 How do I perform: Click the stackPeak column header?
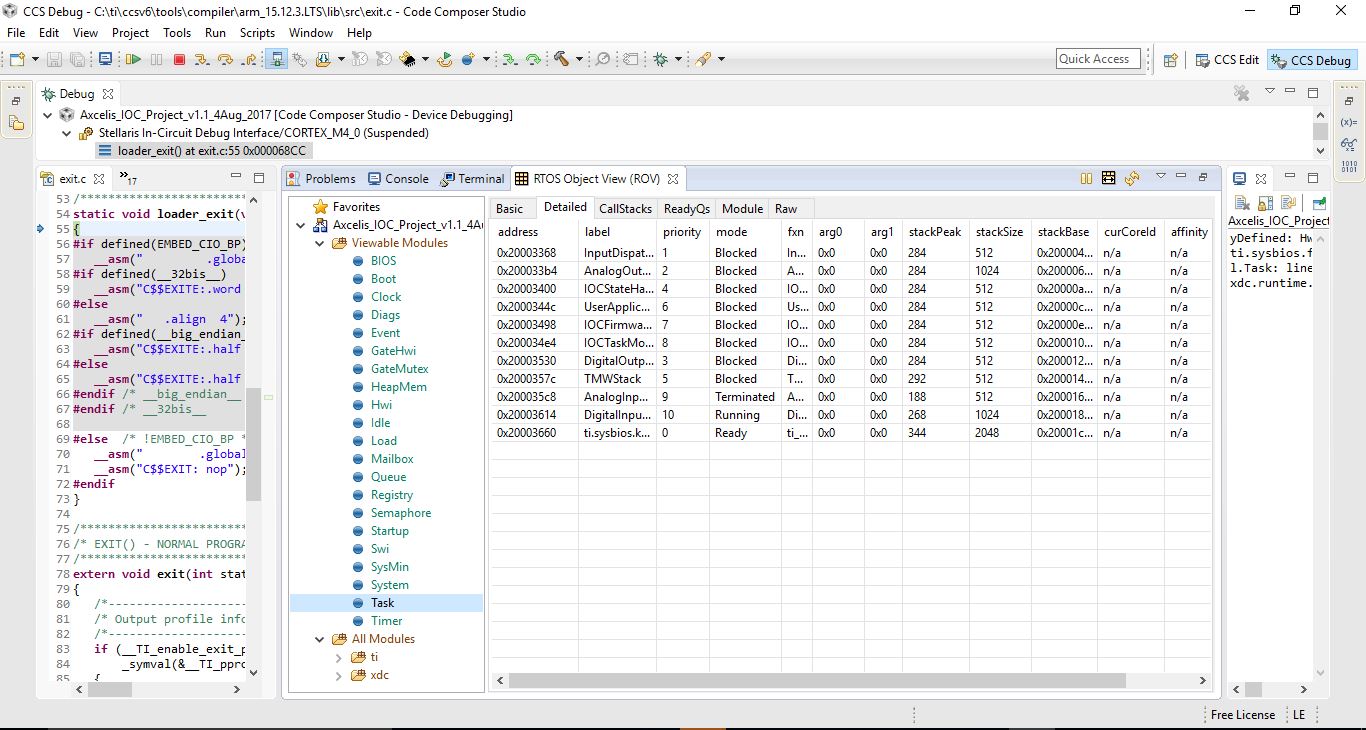coord(935,232)
